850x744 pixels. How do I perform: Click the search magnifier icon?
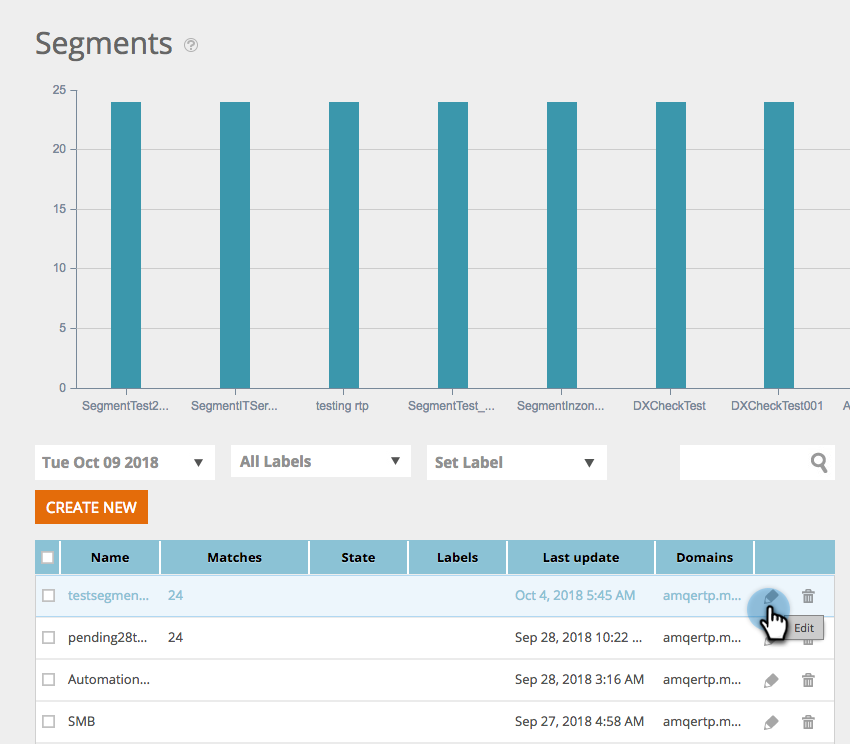[x=819, y=463]
